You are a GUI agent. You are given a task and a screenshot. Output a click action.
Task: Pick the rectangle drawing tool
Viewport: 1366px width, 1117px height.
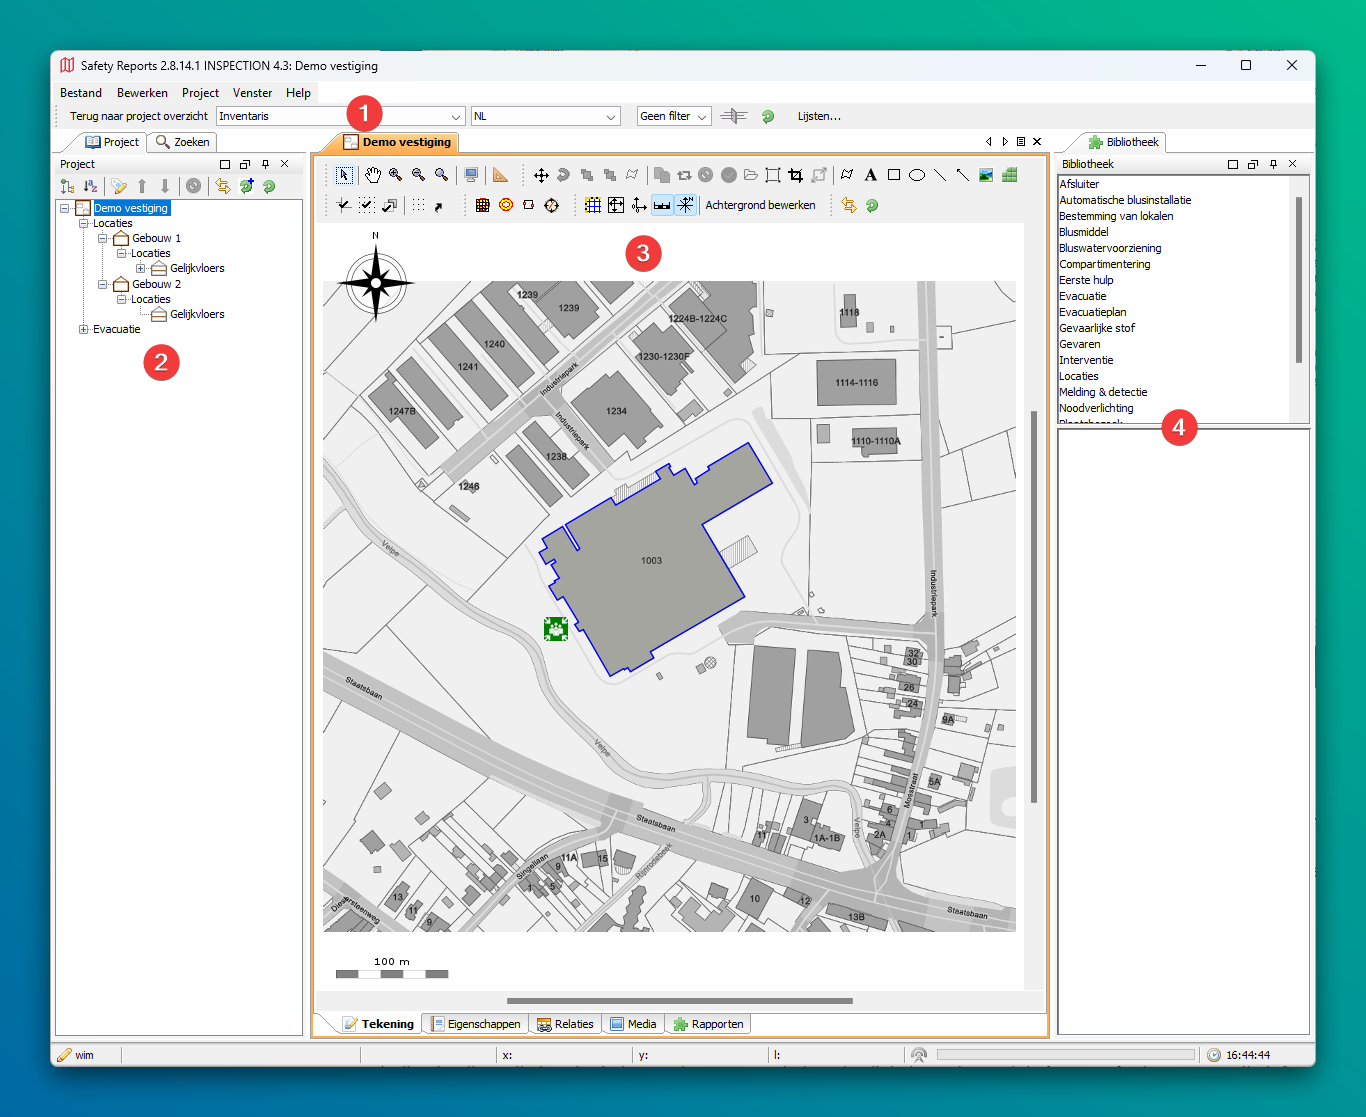tap(893, 175)
